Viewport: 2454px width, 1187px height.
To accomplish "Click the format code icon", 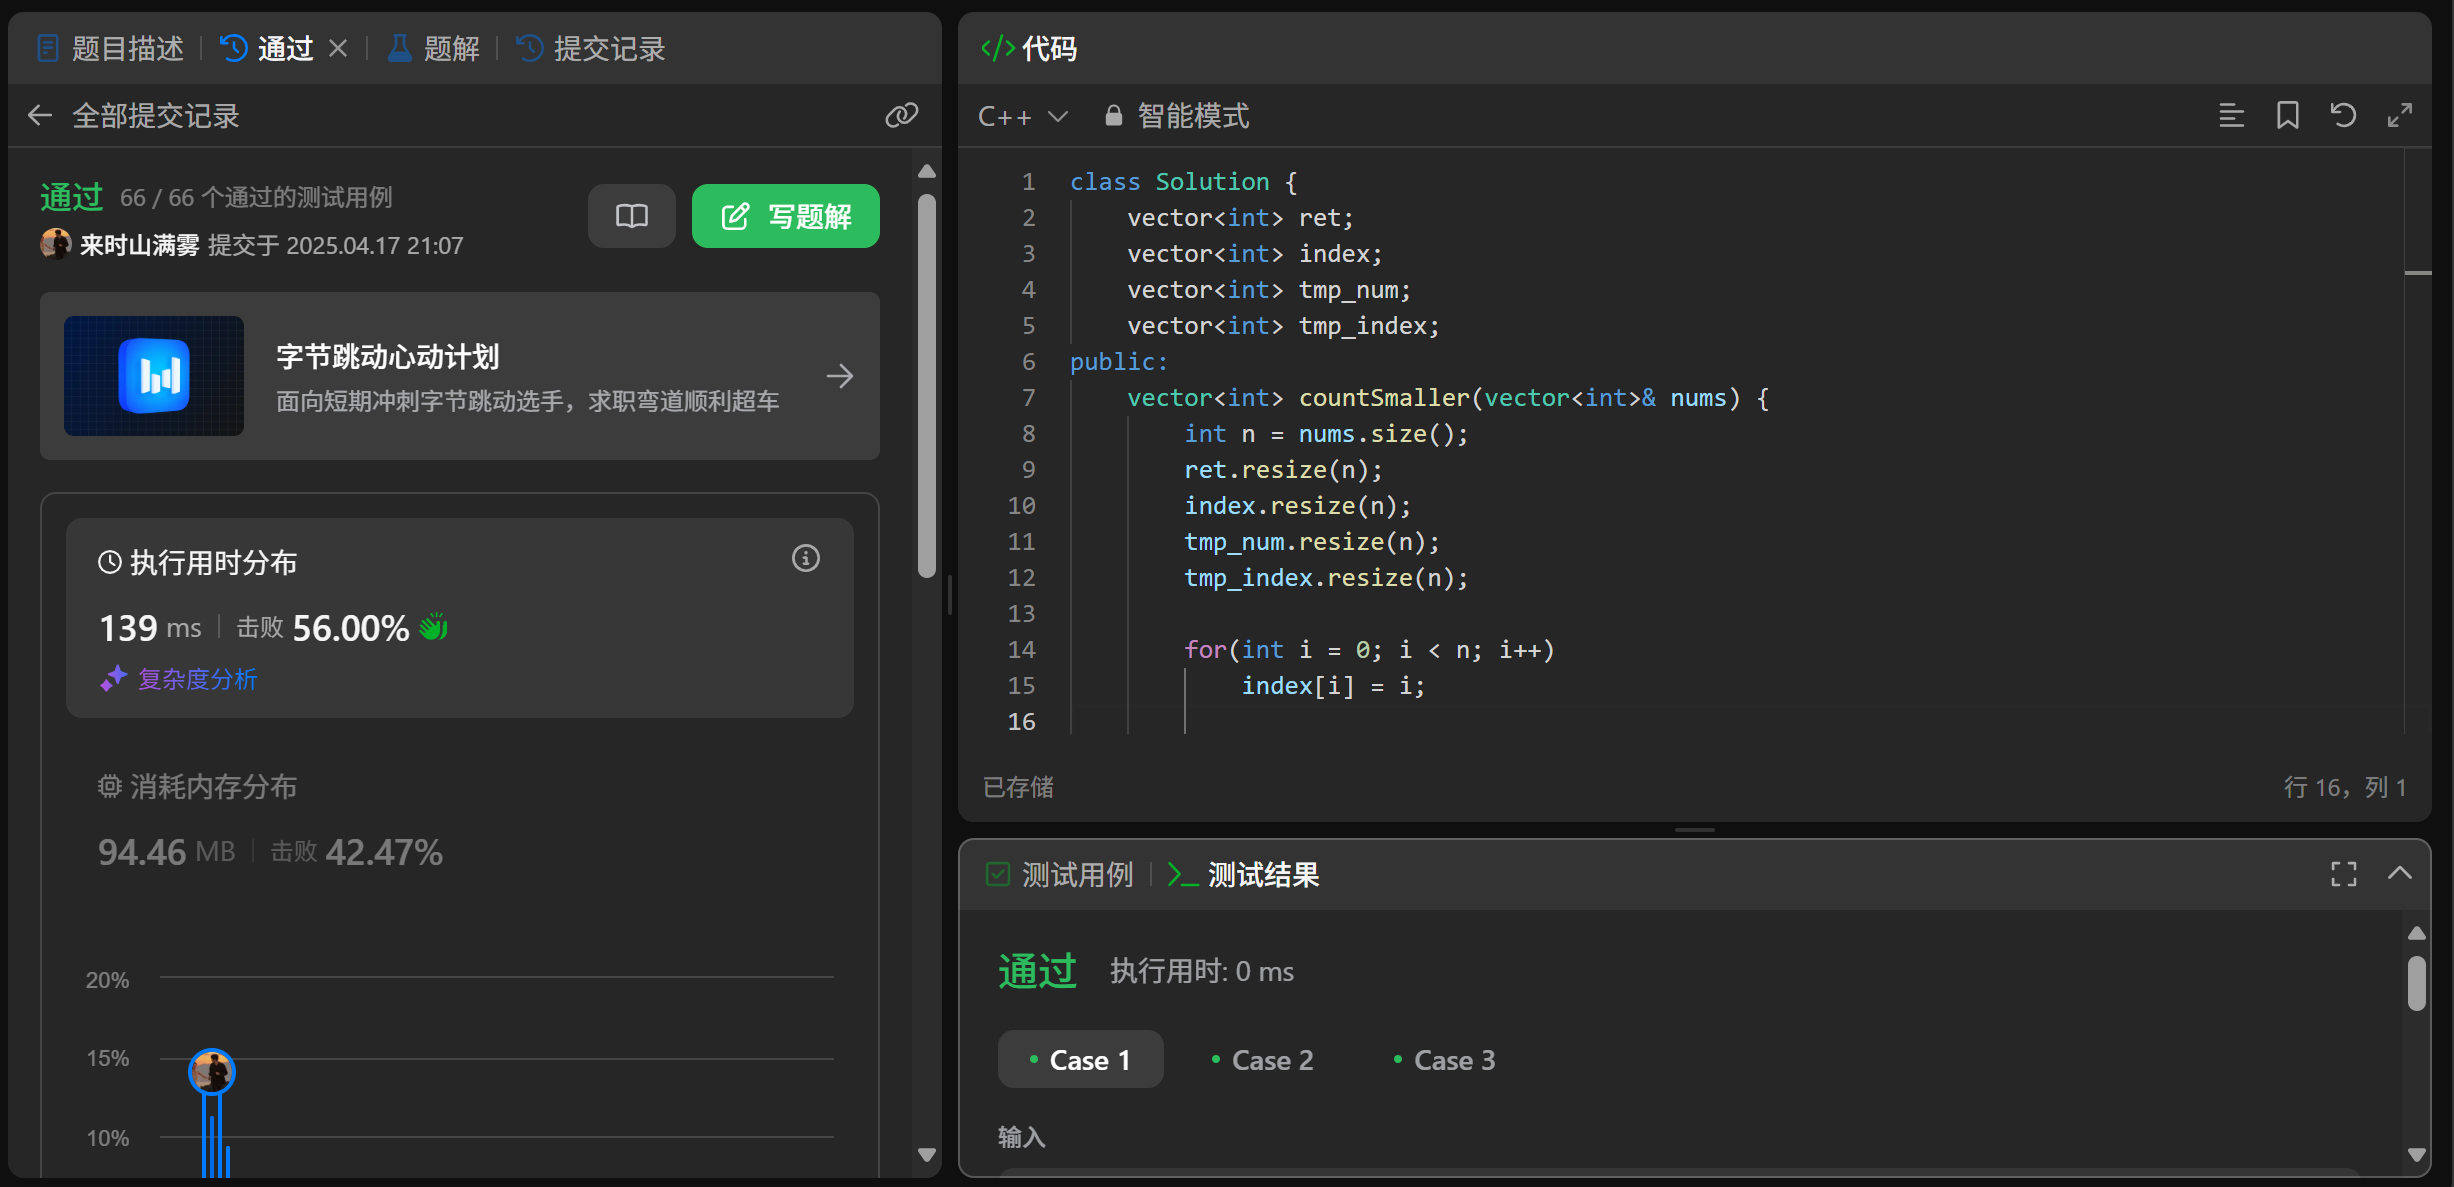I will [x=2231, y=116].
